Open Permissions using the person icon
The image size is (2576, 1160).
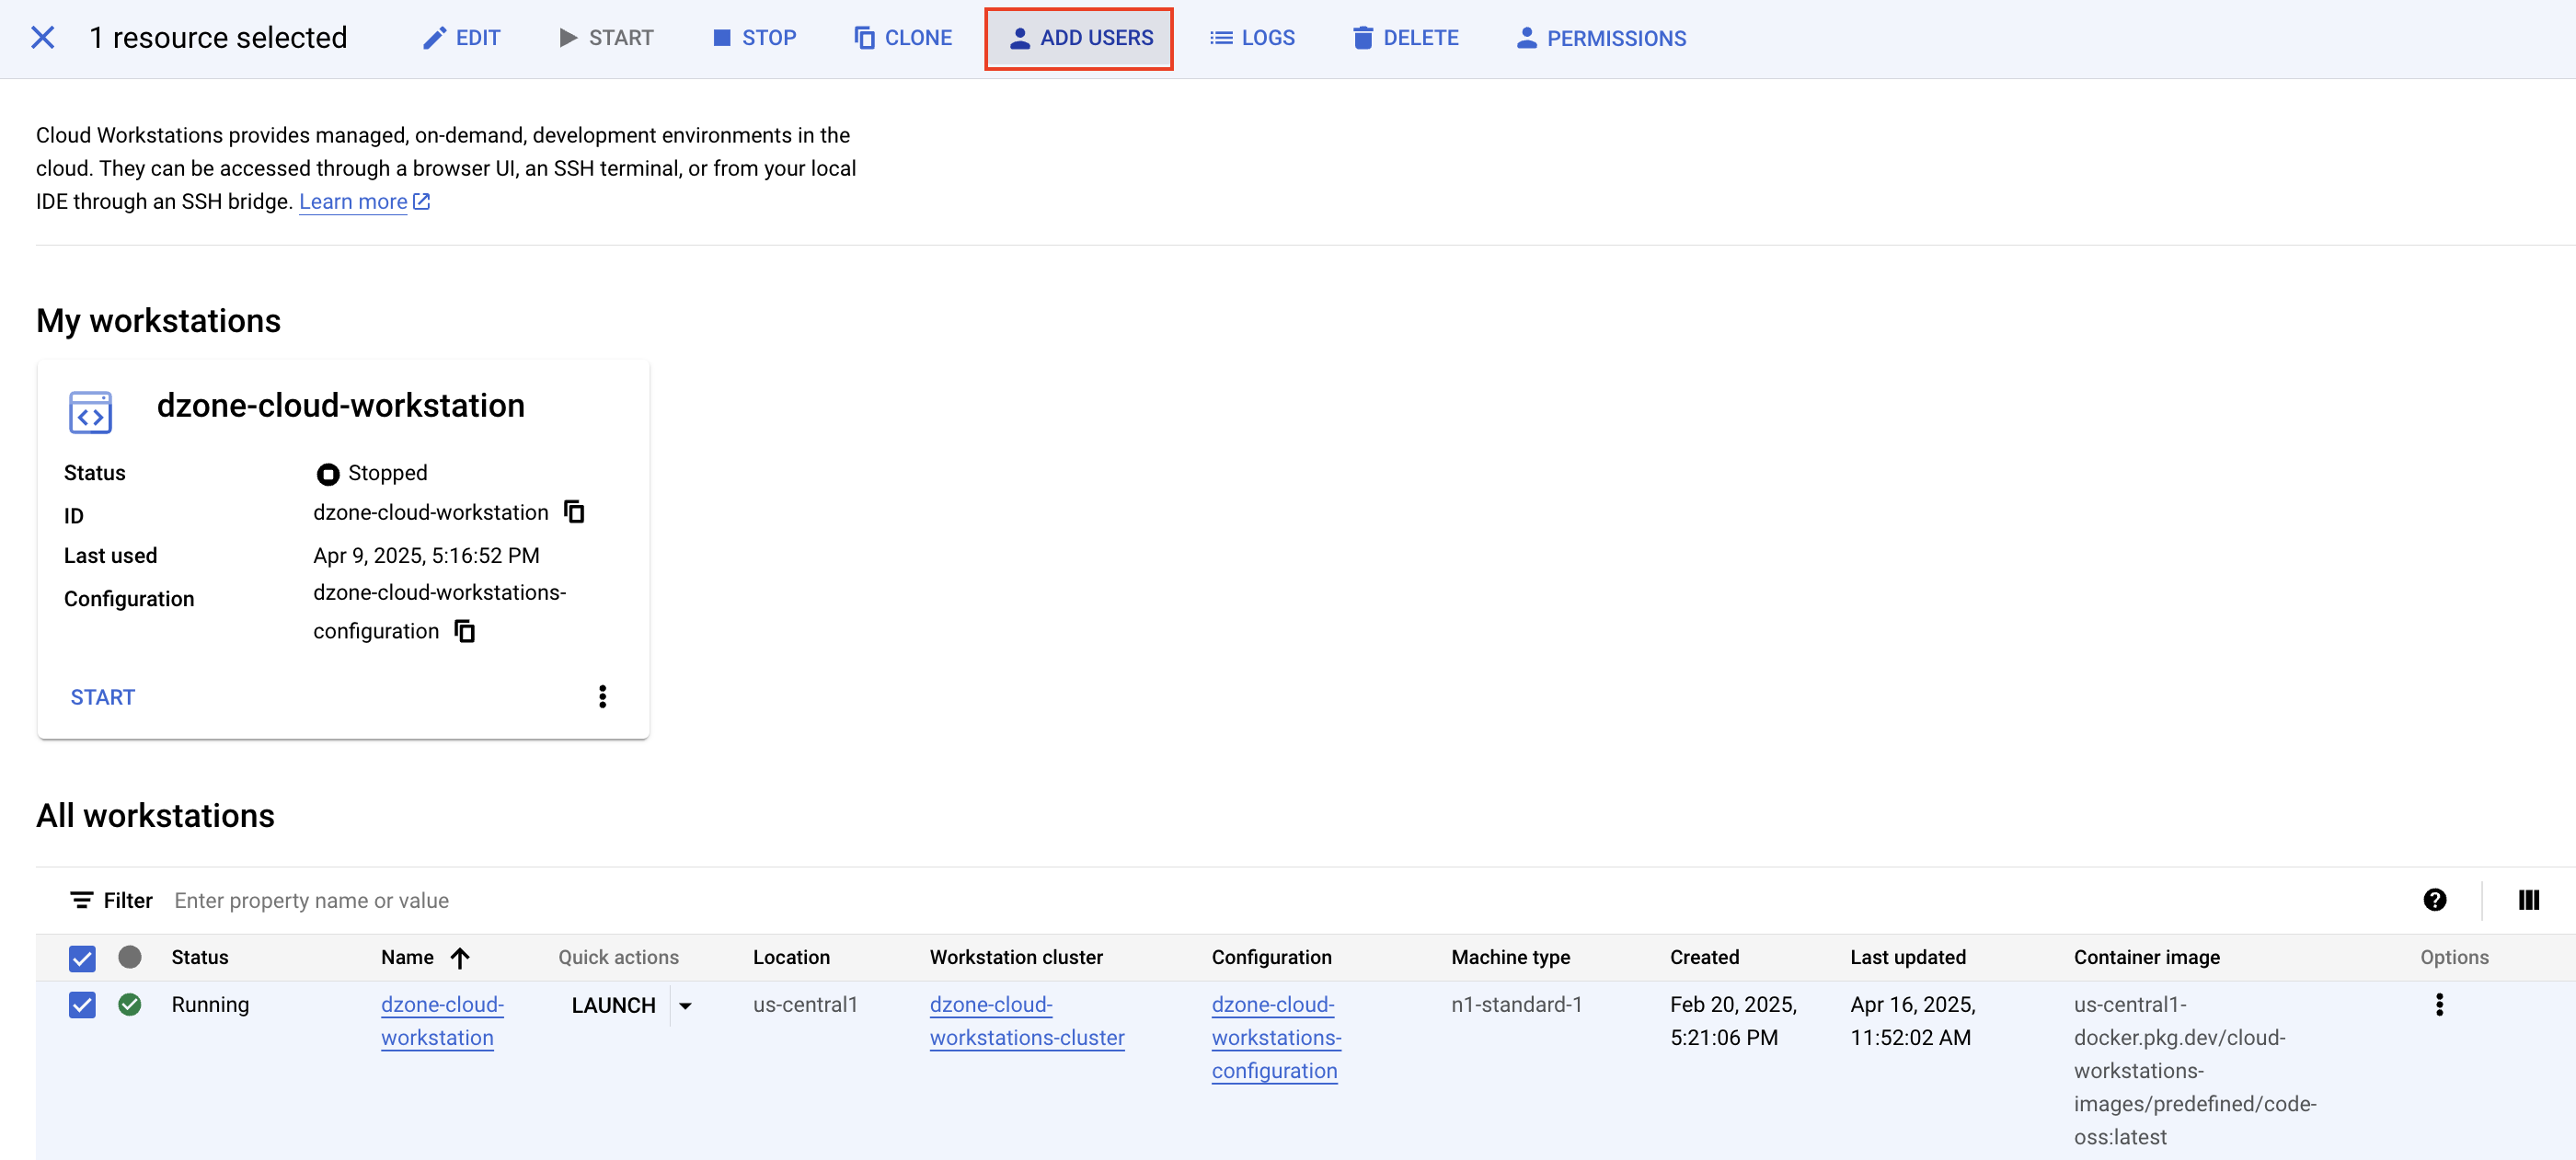[1525, 38]
